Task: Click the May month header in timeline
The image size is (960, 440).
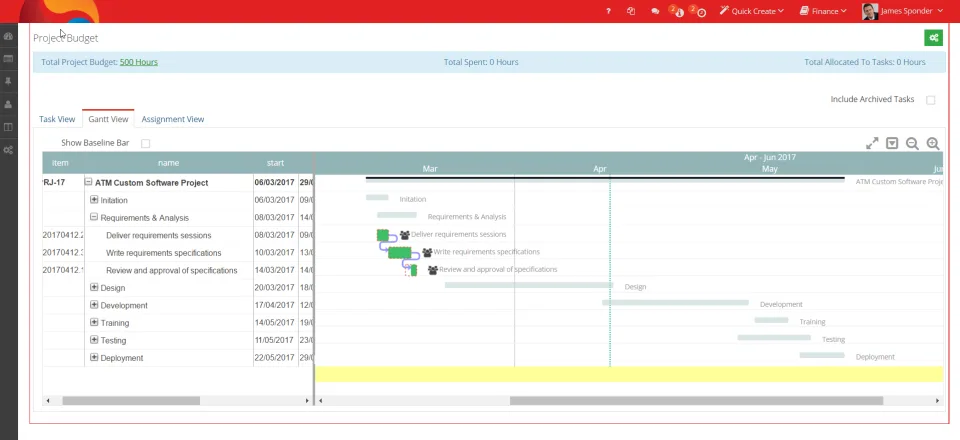Action: tap(770, 169)
